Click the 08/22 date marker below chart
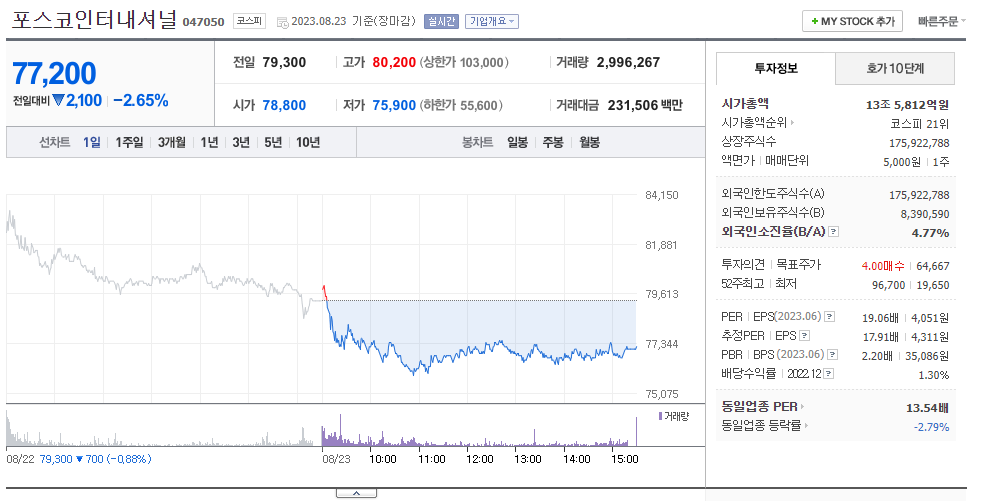 [20, 459]
